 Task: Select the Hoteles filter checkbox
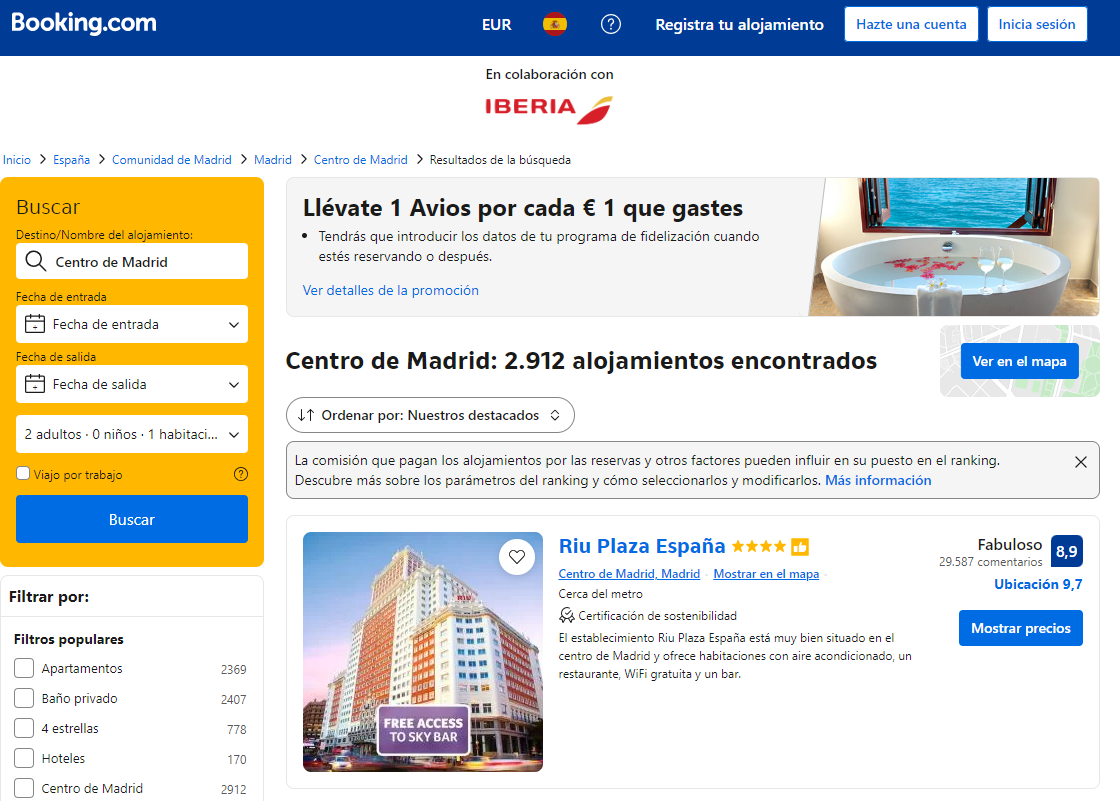tap(24, 758)
